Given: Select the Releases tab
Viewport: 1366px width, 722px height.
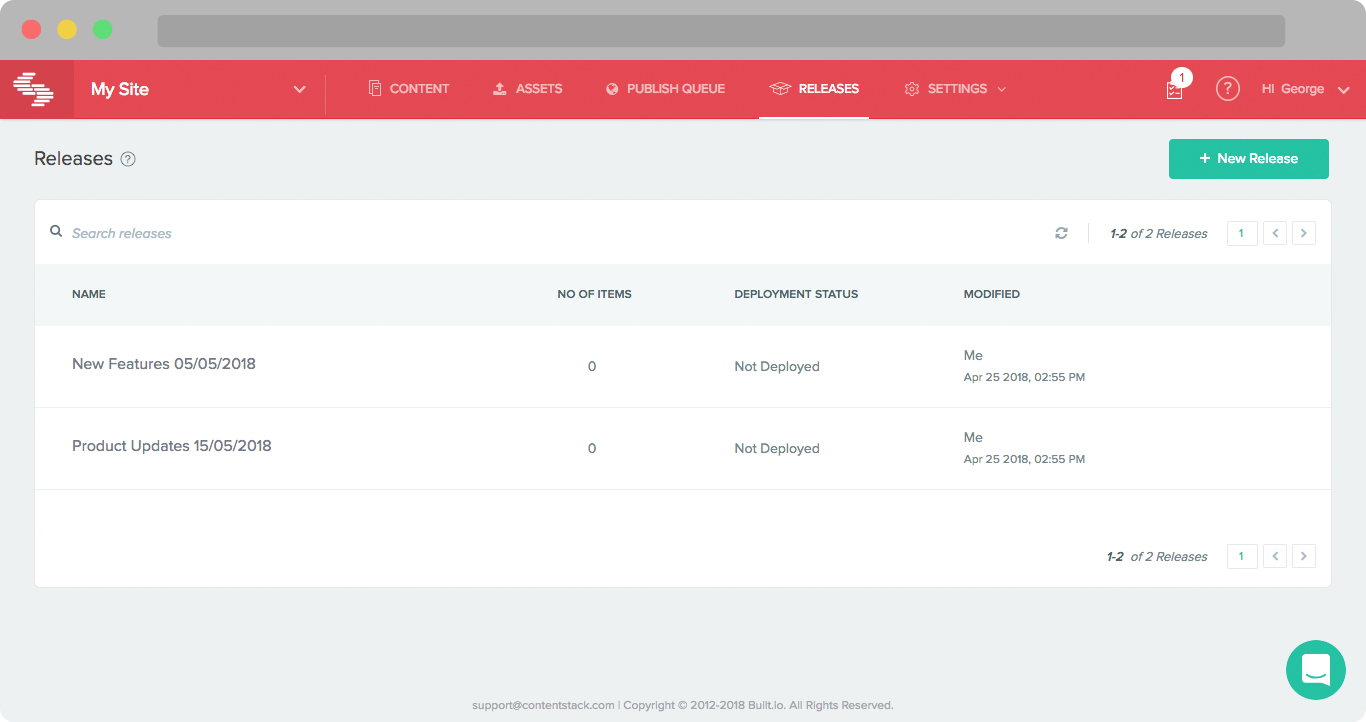Looking at the screenshot, I should pos(814,89).
